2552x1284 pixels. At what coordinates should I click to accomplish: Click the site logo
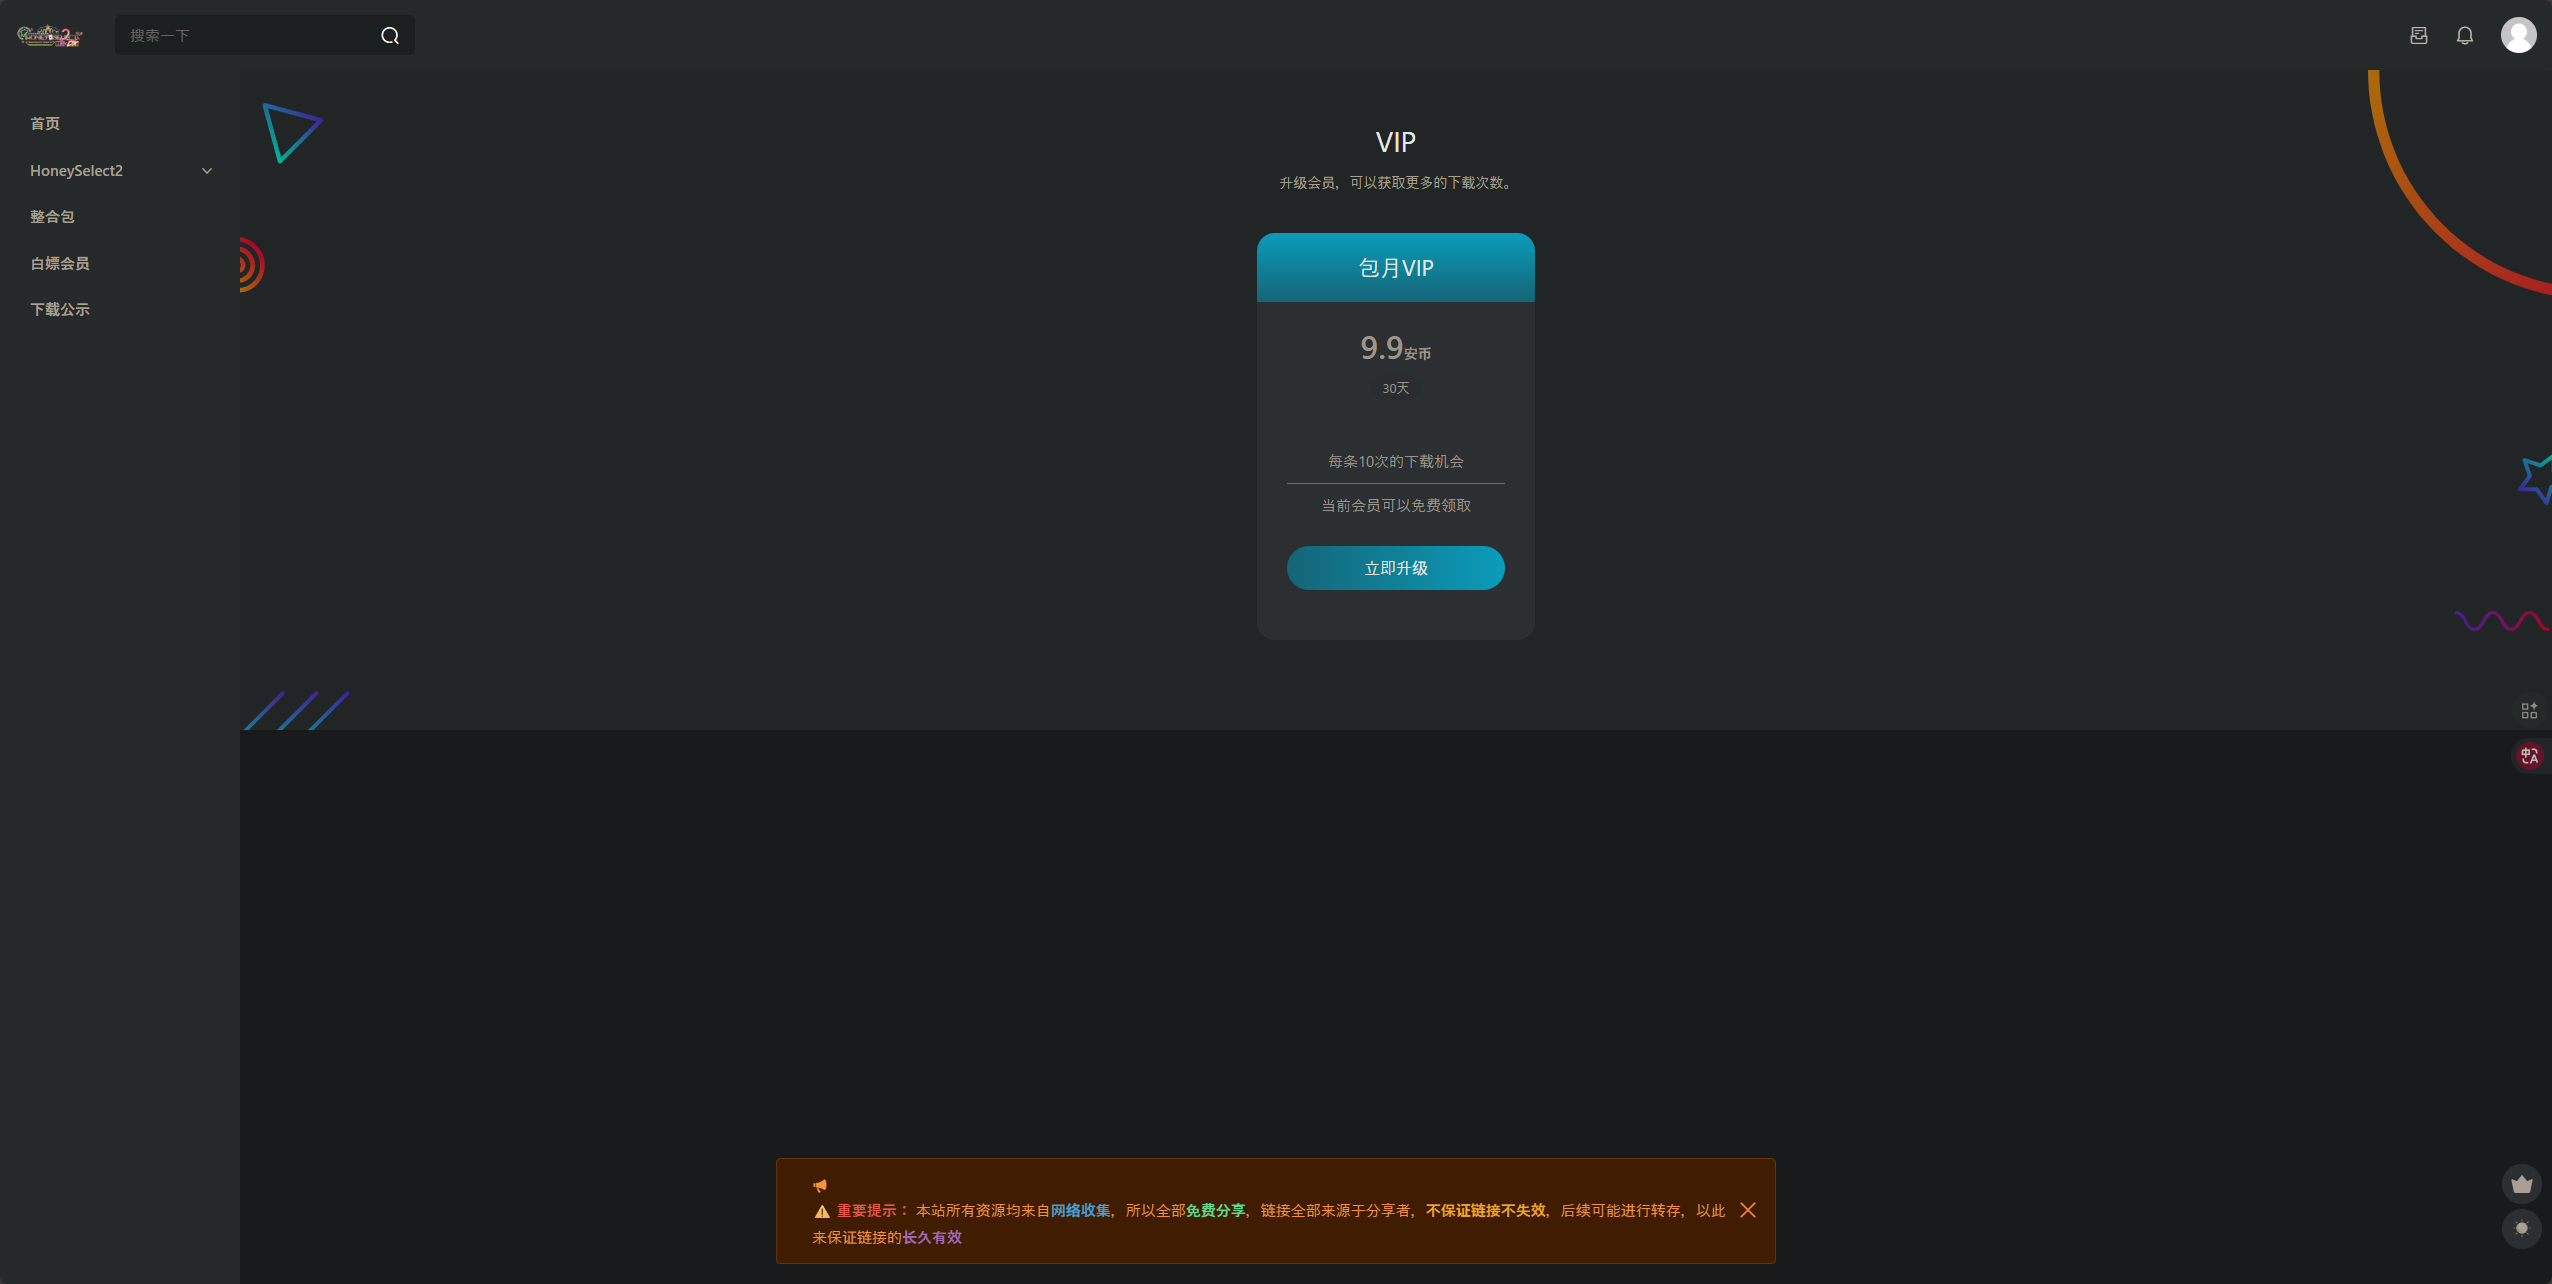[x=50, y=36]
